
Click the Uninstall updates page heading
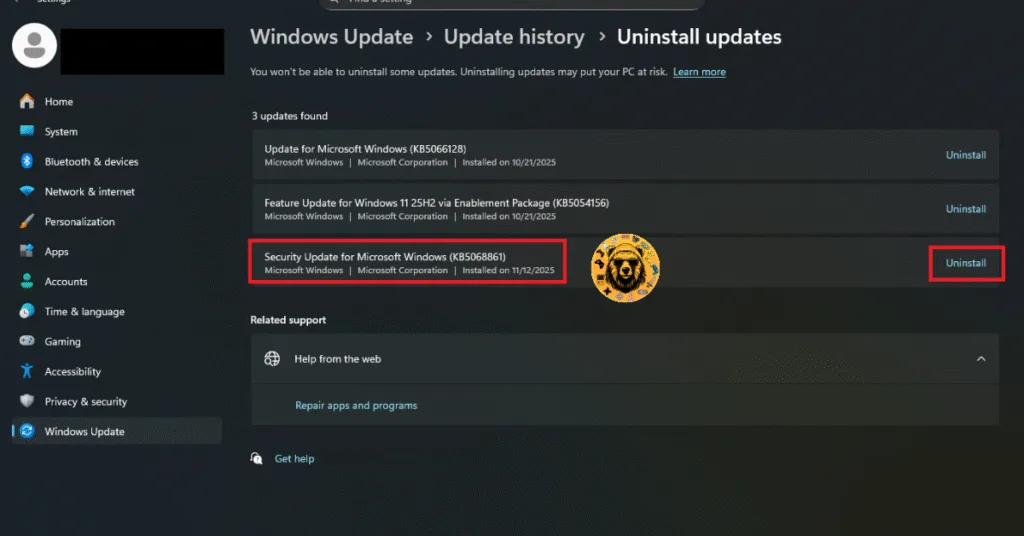pos(699,37)
